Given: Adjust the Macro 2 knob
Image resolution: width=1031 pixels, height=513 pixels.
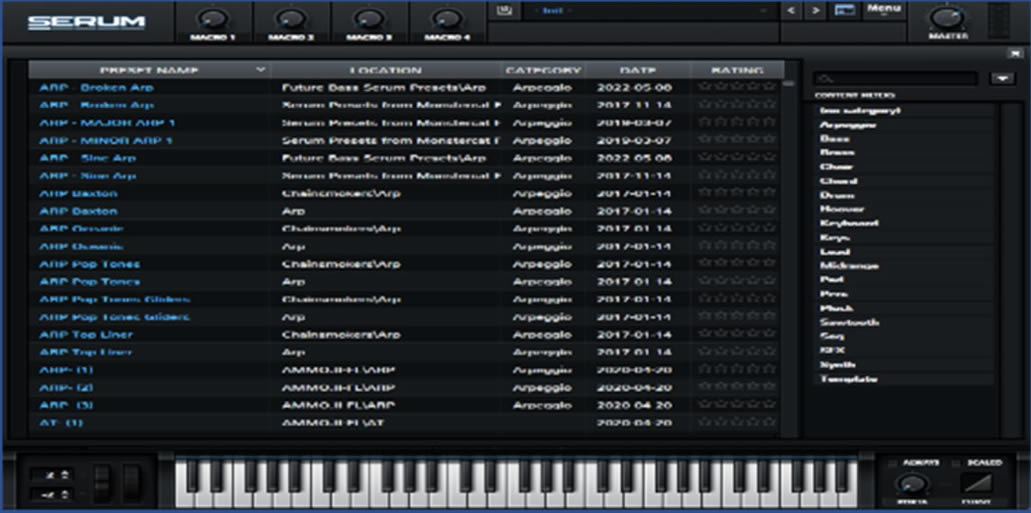Looking at the screenshot, I should pos(291,18).
